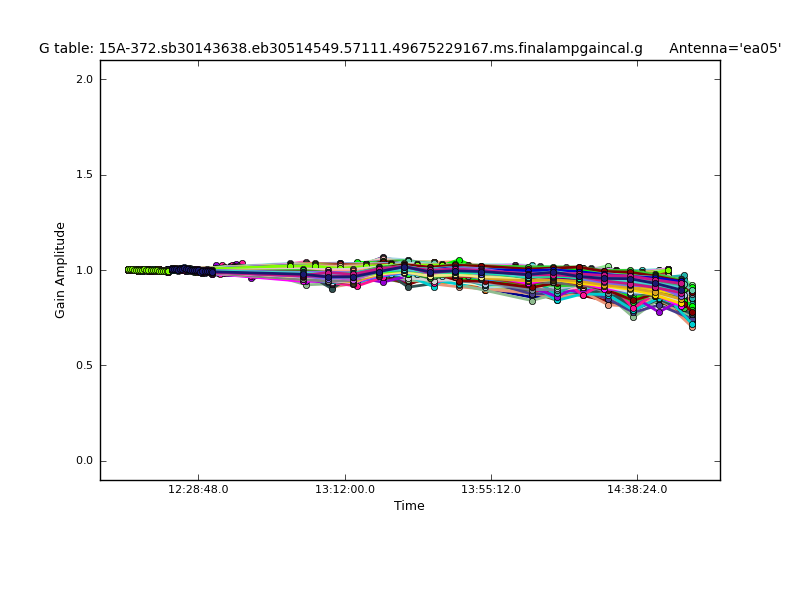Select the 13:12:00.0 time tick label
This screenshot has height=600, width=800.
click(345, 490)
